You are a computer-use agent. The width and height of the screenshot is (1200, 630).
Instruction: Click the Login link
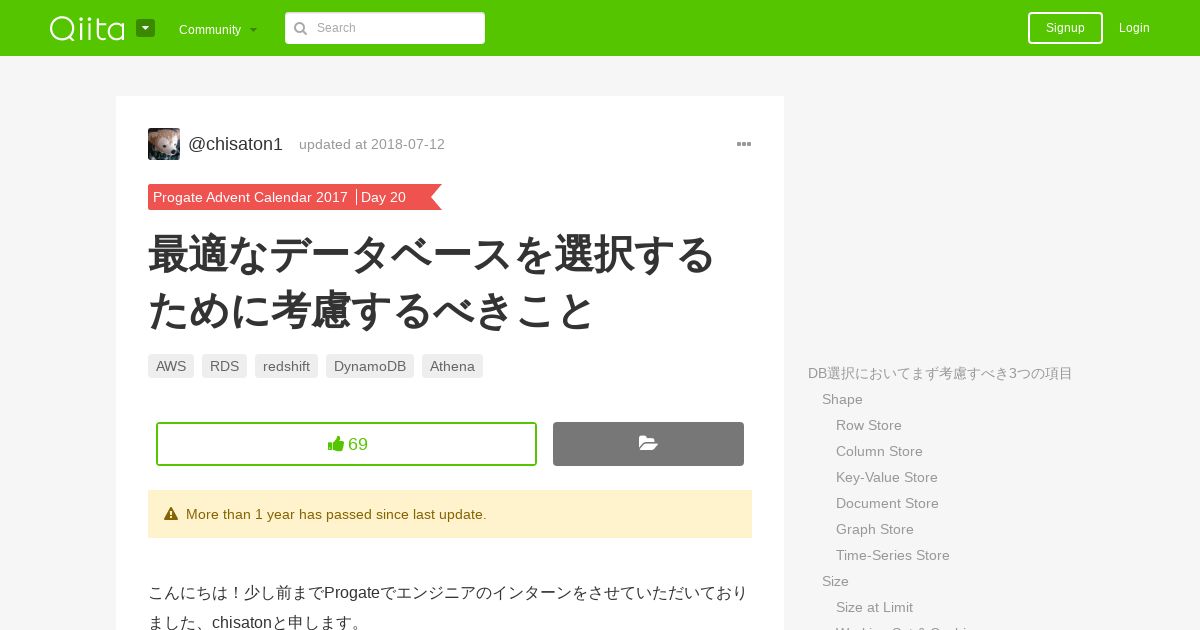(1134, 28)
